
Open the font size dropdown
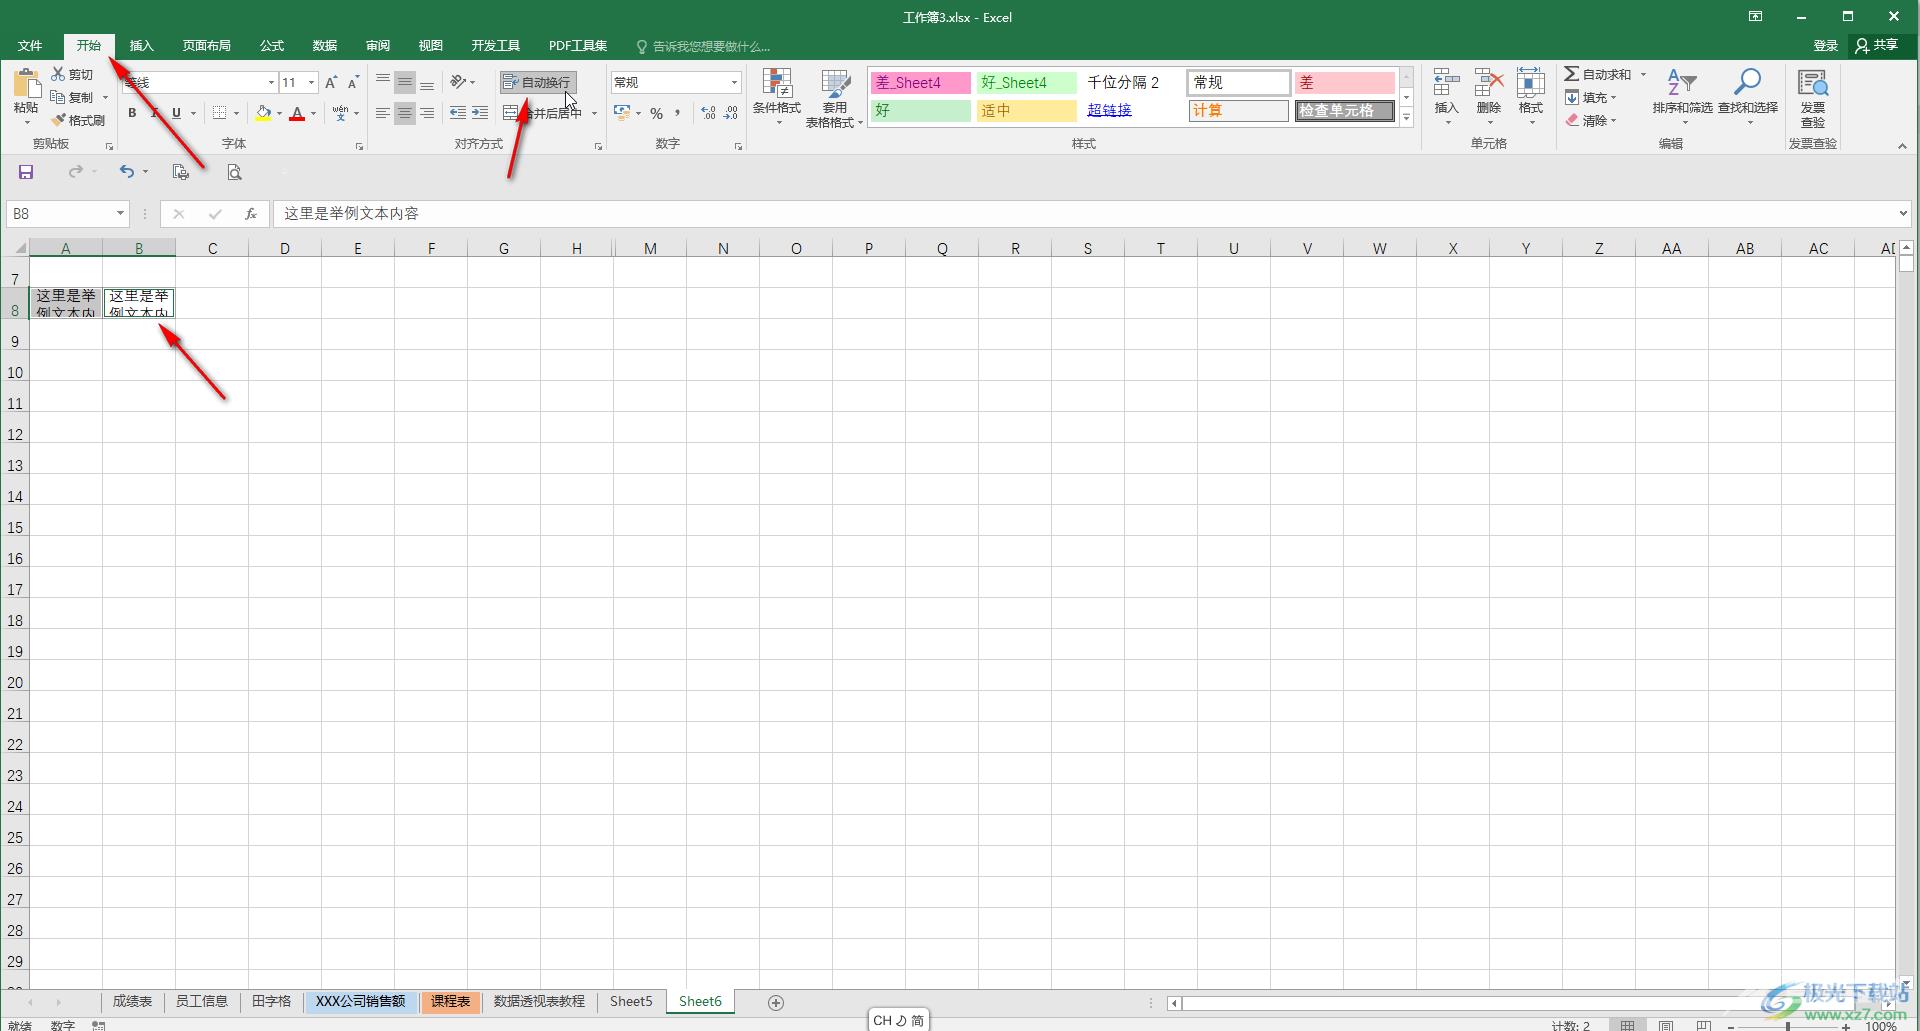click(x=312, y=82)
